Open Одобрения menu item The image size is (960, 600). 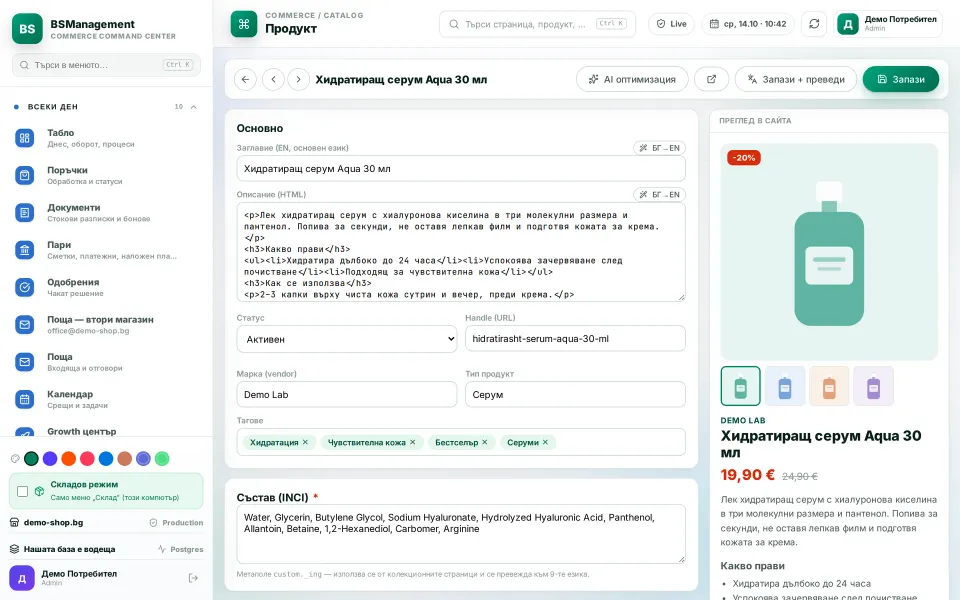[107, 287]
